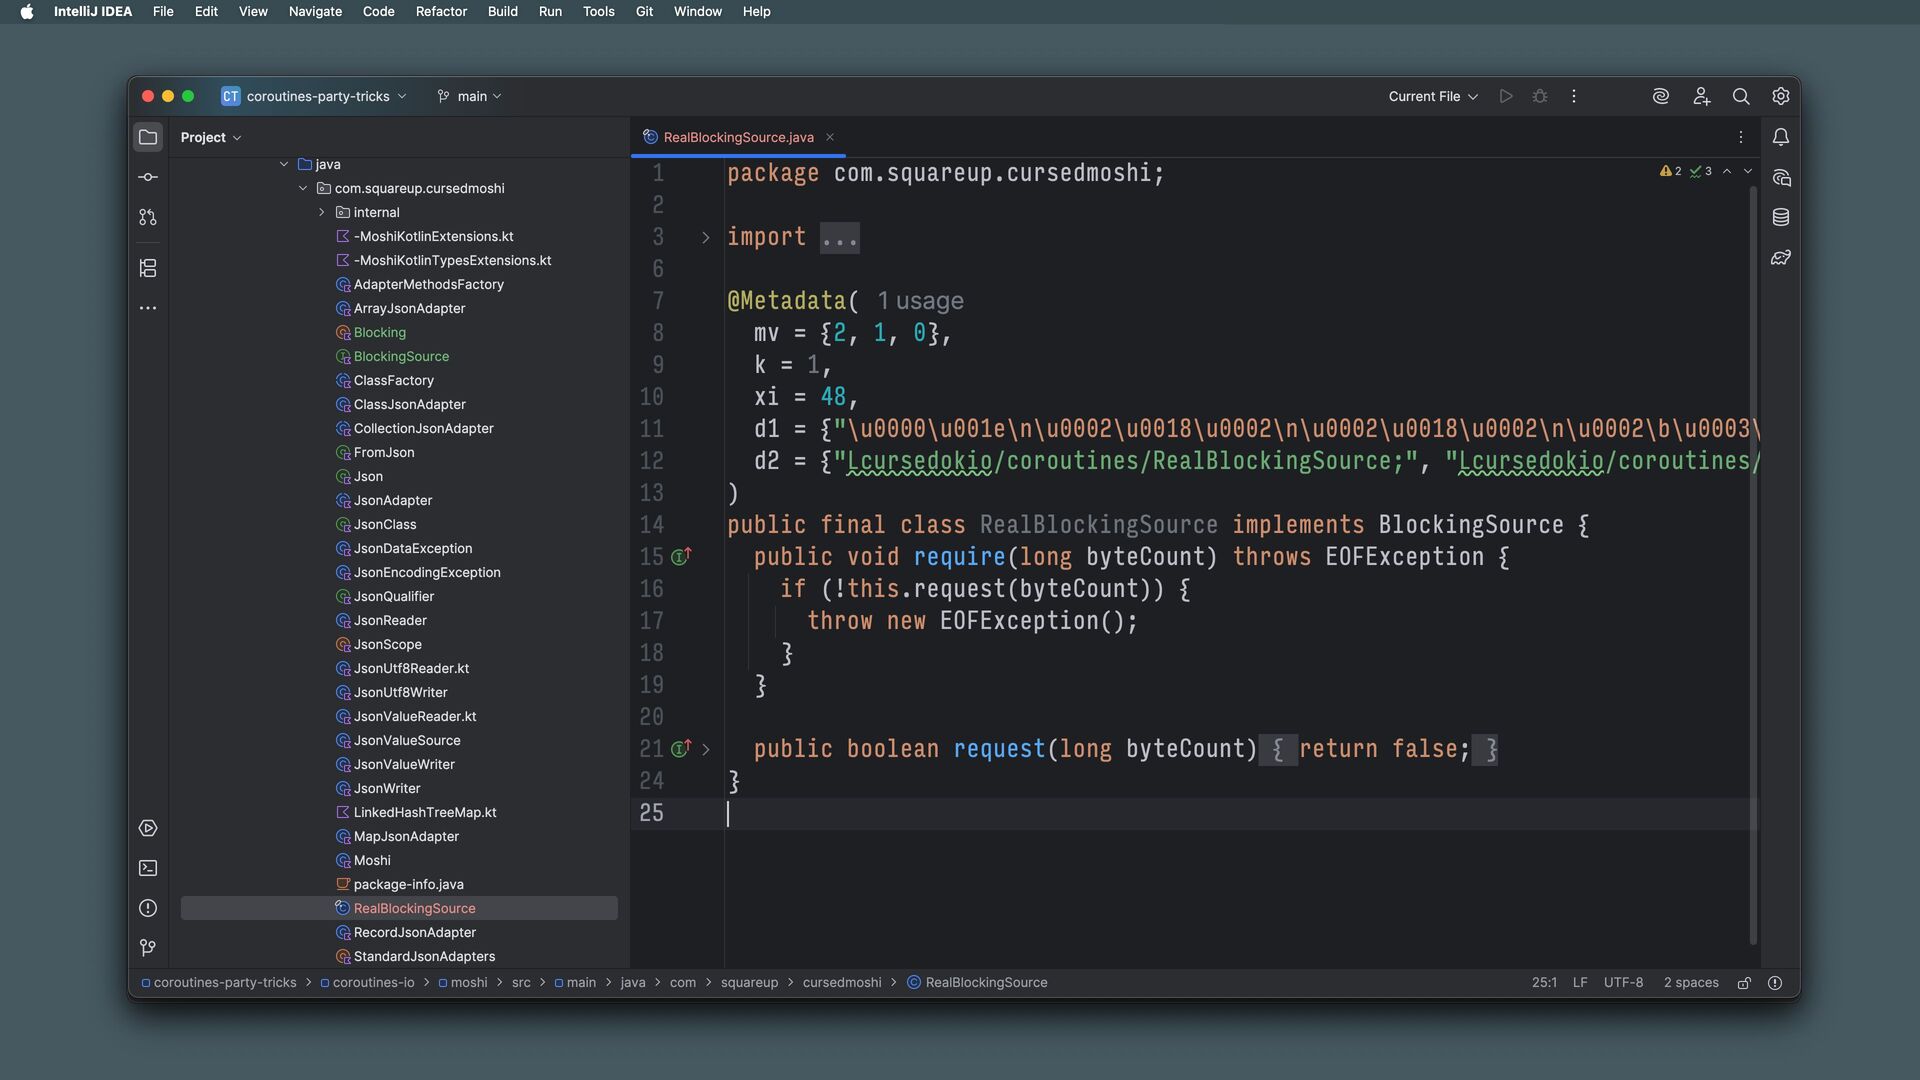This screenshot has height=1080, width=1920.
Task: Open editor tab options three-dot menu
Action: click(x=1741, y=137)
